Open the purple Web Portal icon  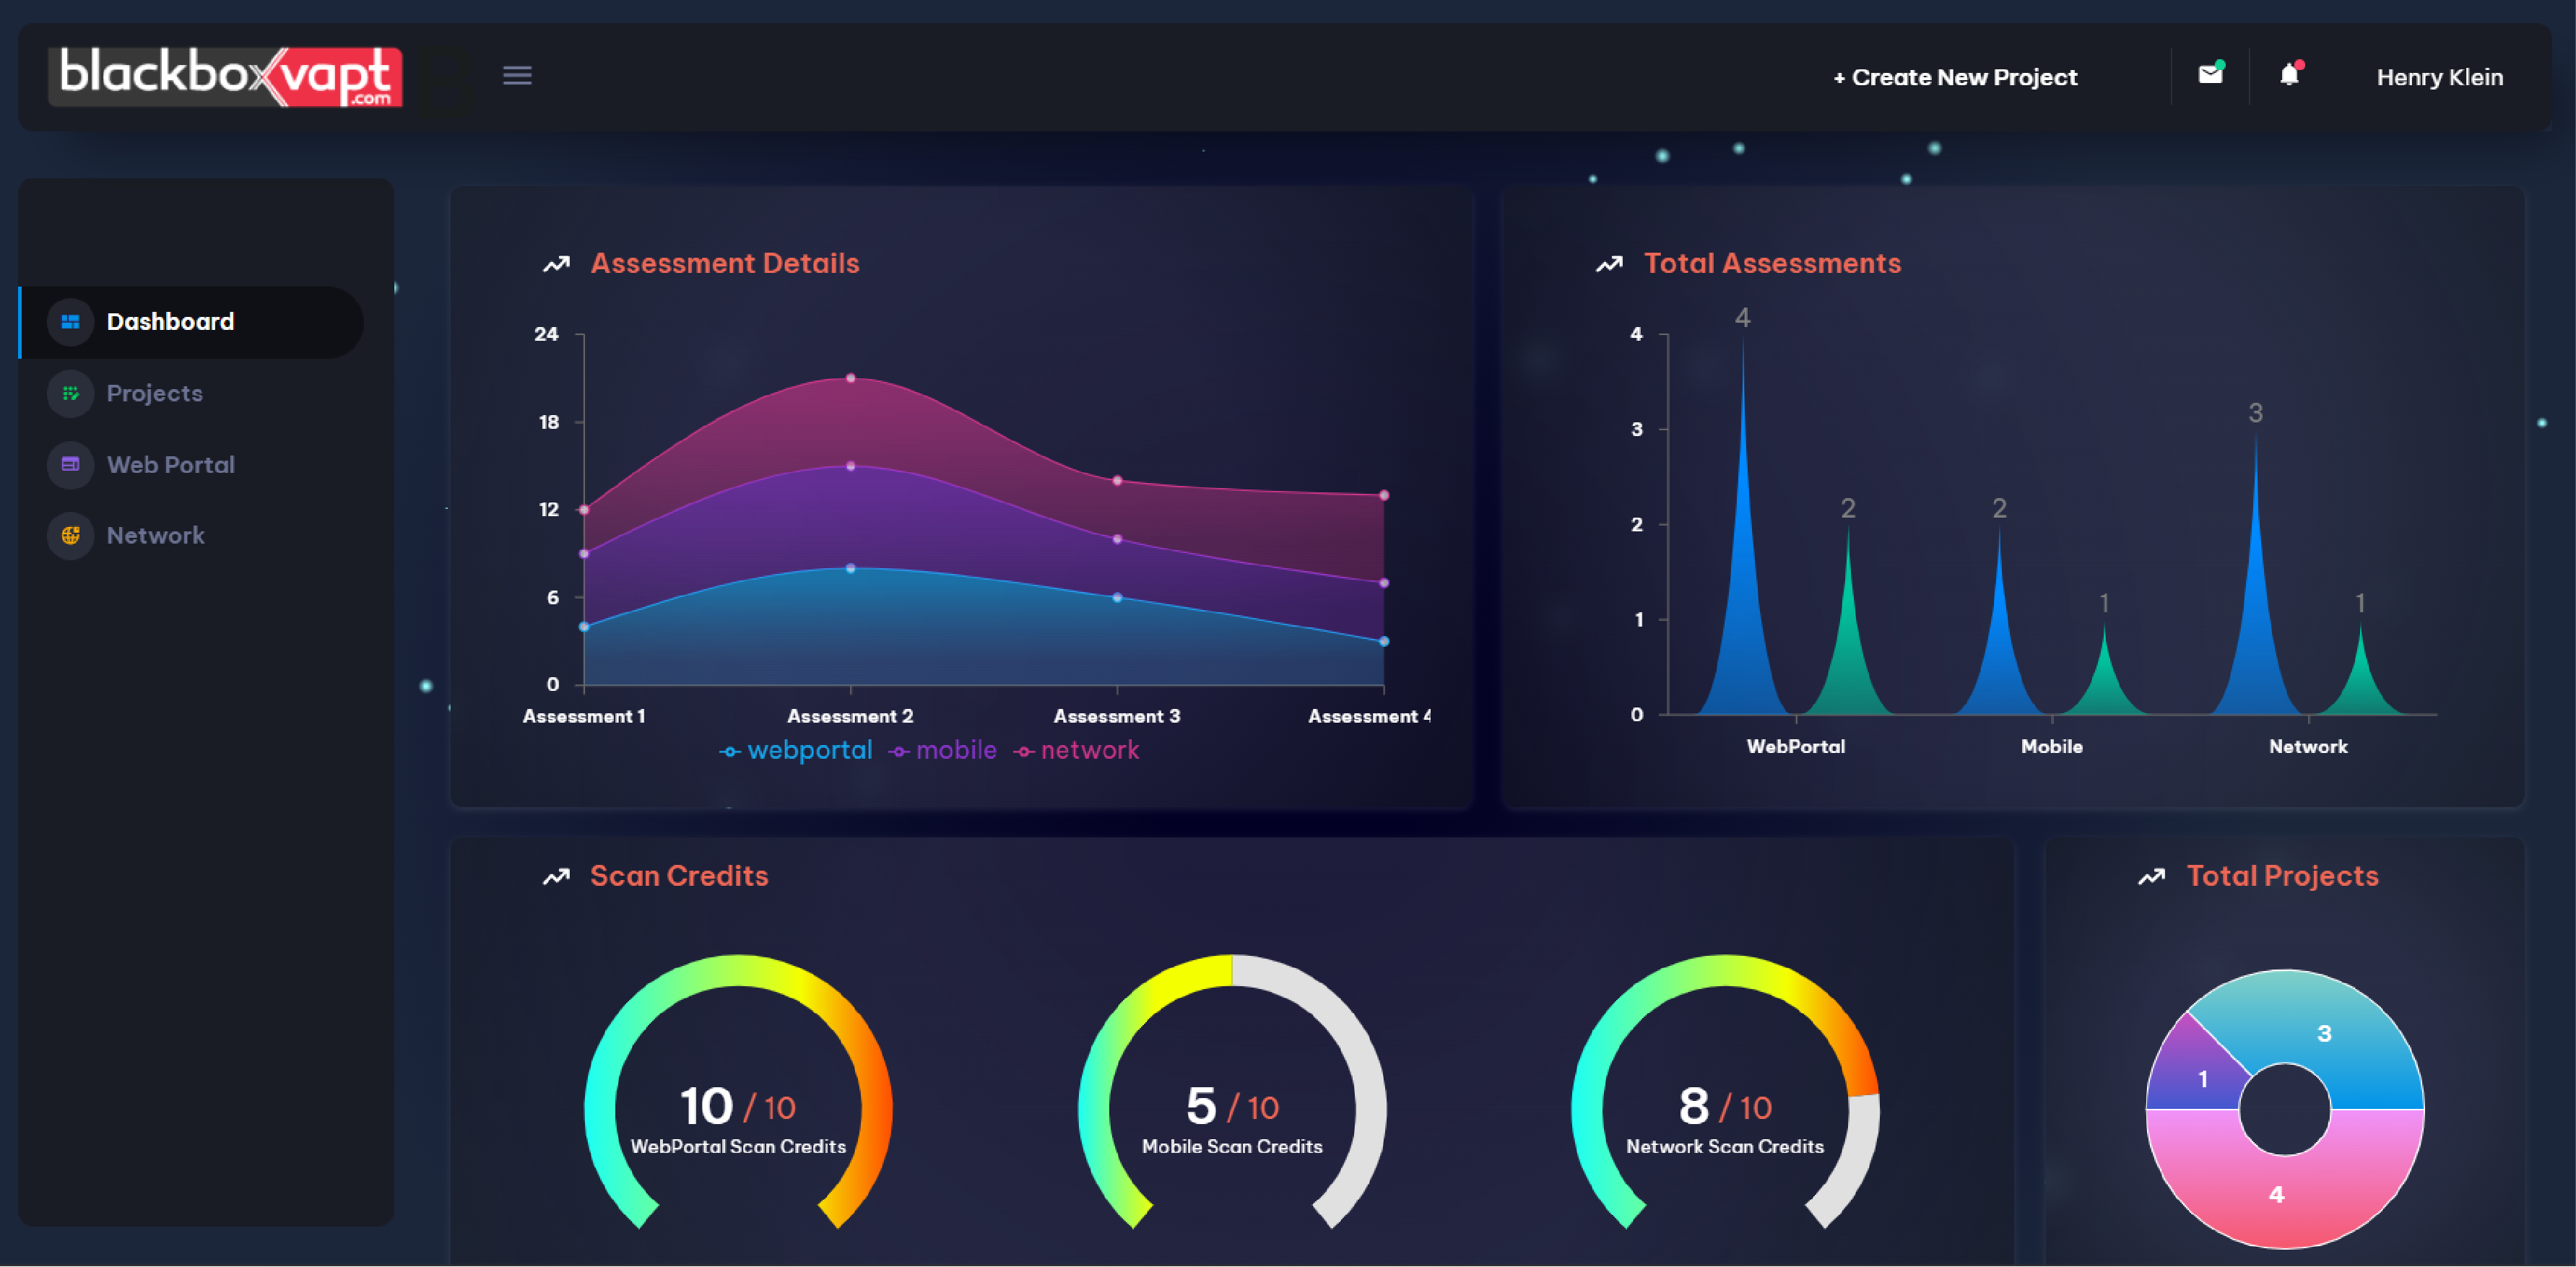coord(70,464)
